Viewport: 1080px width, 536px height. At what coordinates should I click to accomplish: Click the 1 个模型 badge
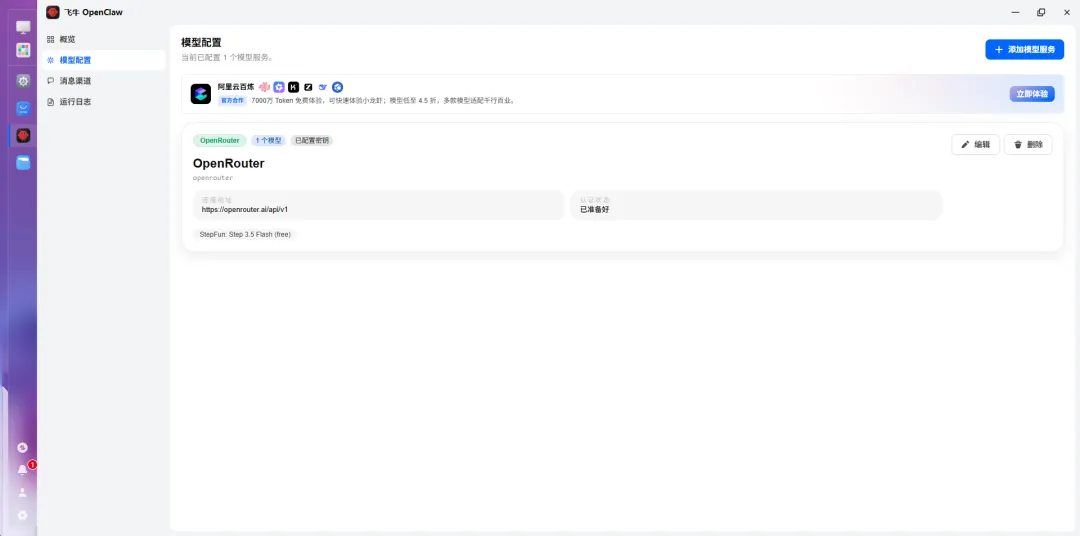tap(268, 141)
